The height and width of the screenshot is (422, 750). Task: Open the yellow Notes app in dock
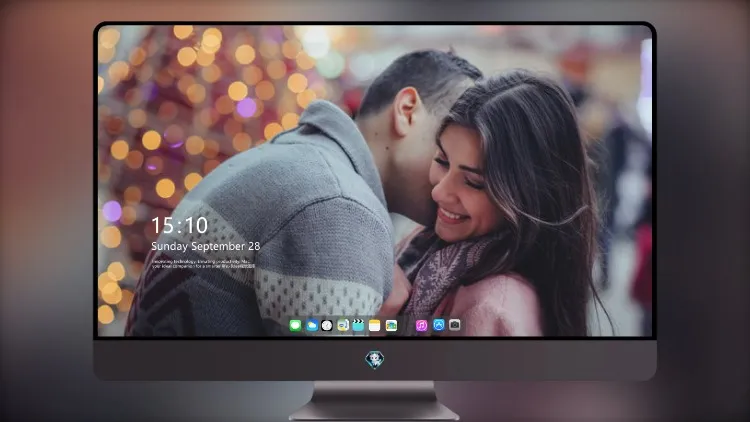pyautogui.click(x=375, y=325)
